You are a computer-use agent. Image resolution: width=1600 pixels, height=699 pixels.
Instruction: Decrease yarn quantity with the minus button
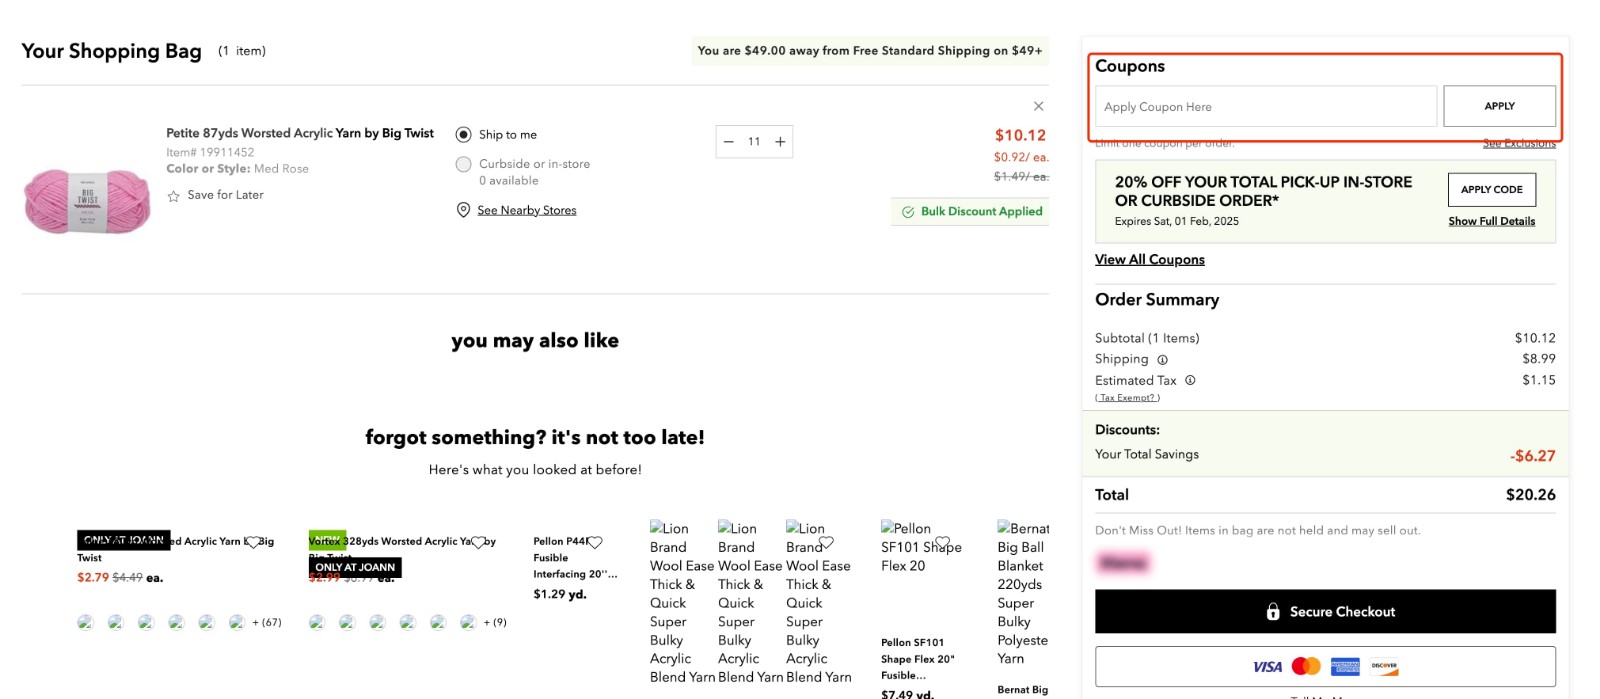pyautogui.click(x=728, y=142)
